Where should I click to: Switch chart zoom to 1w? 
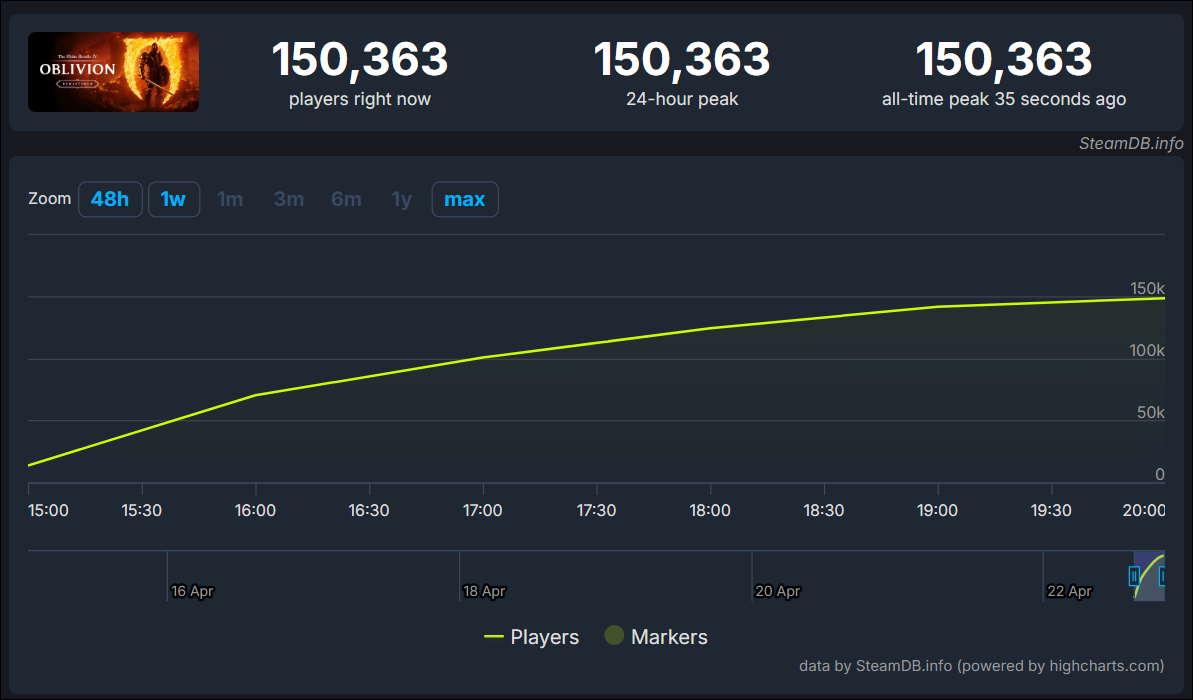click(174, 199)
